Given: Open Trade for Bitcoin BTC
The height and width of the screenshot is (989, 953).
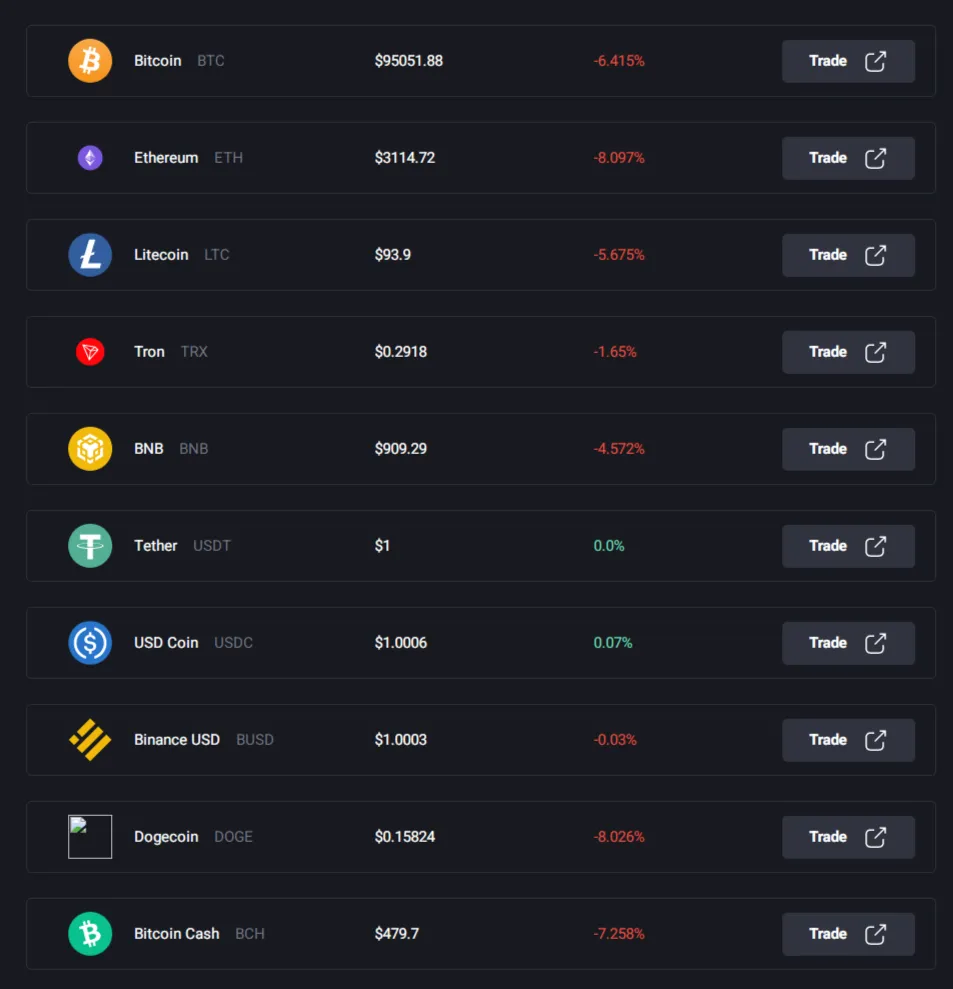Looking at the screenshot, I should [848, 61].
